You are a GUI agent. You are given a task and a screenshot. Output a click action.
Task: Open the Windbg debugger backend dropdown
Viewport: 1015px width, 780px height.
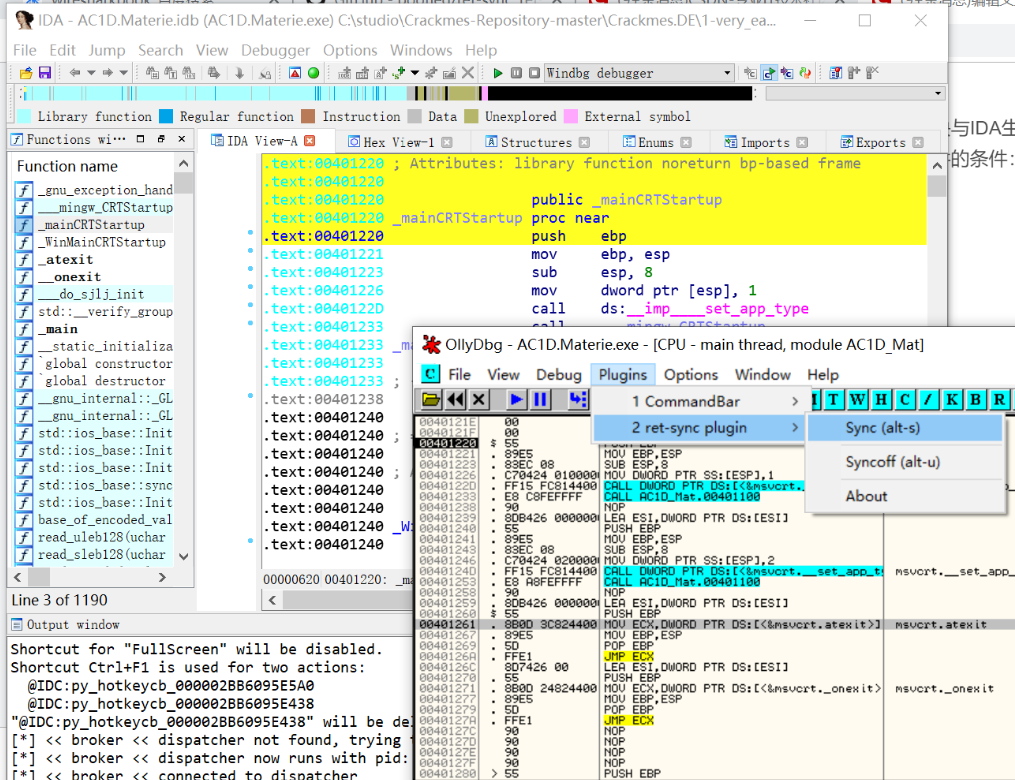(x=728, y=71)
